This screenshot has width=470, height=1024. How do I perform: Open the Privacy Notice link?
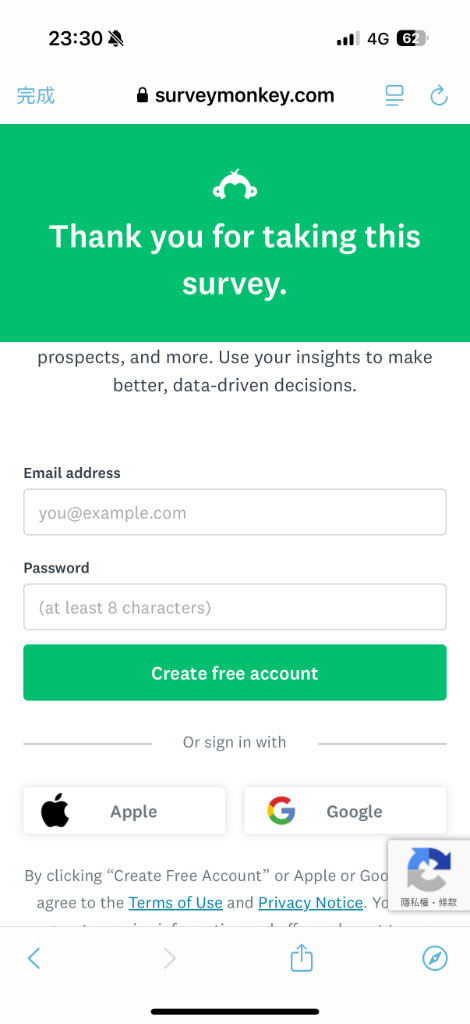(311, 903)
